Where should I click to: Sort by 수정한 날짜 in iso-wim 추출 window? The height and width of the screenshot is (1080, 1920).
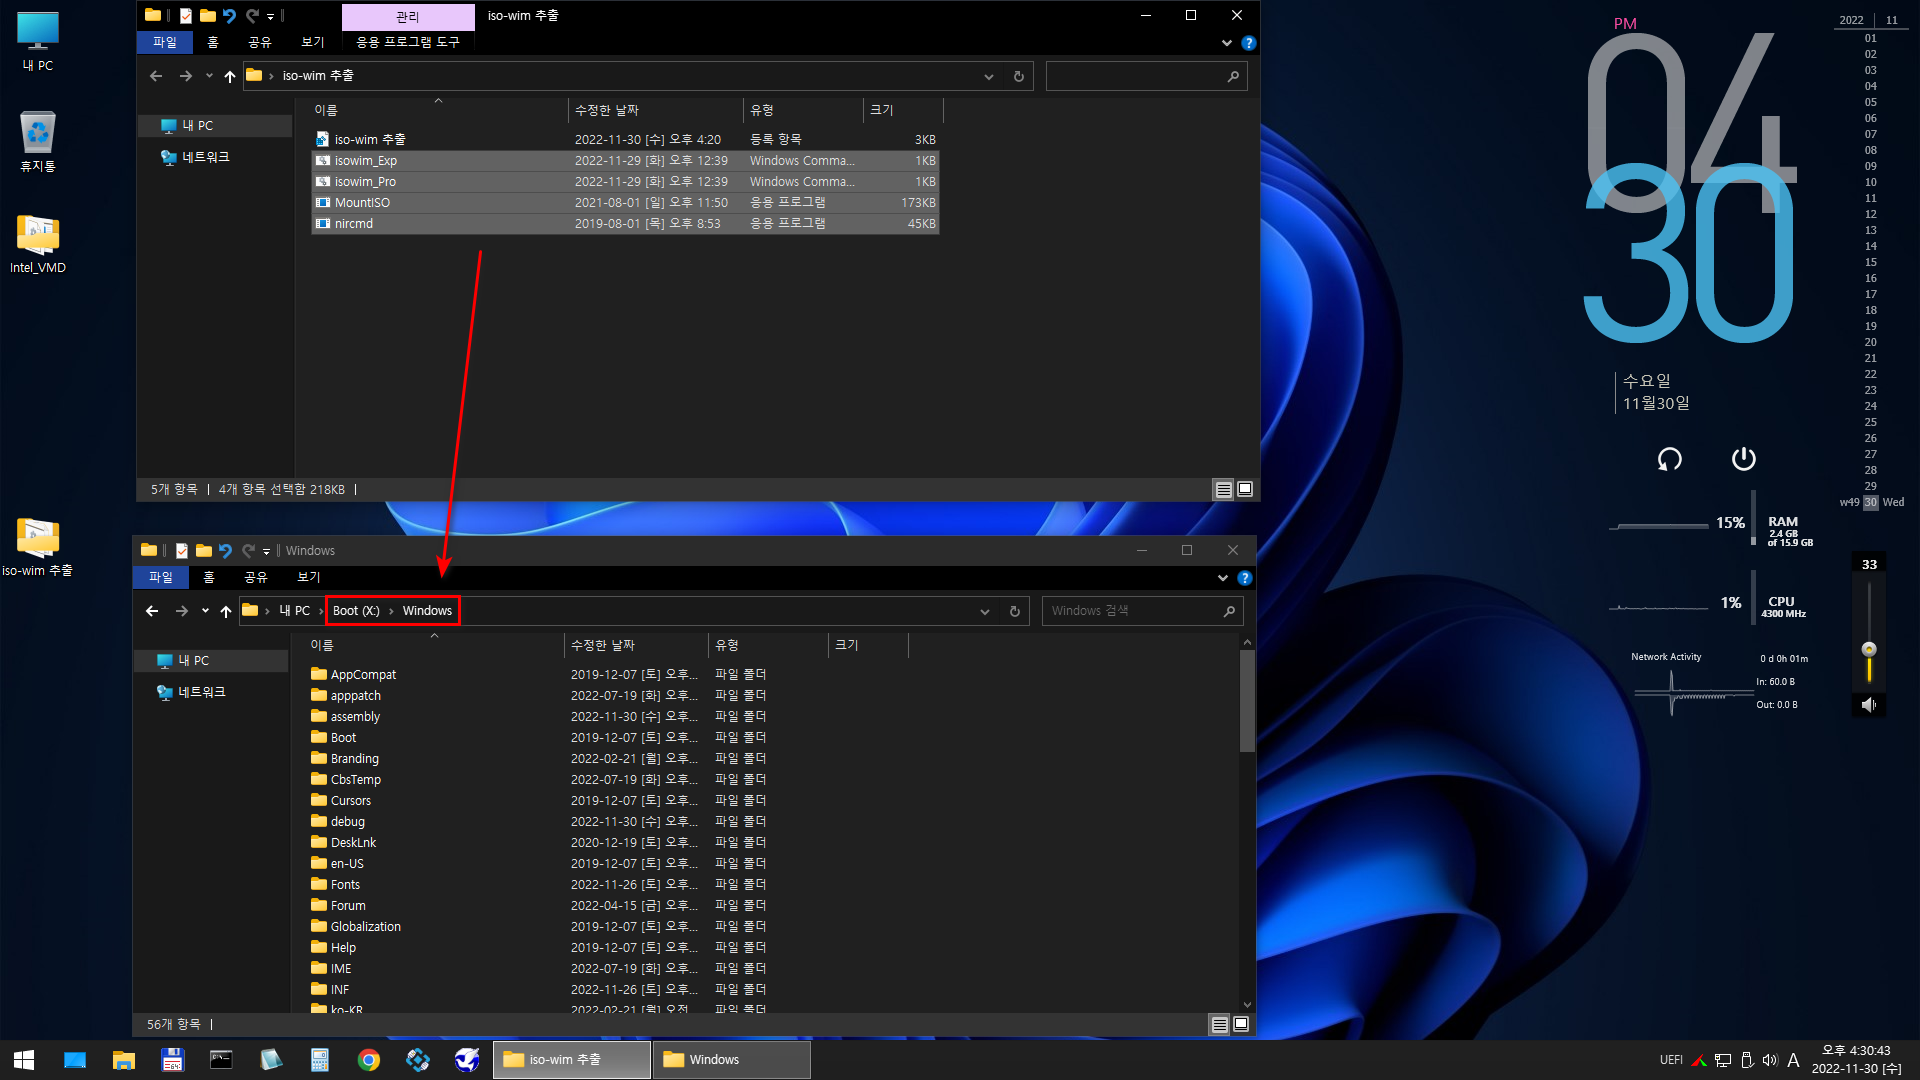click(655, 110)
